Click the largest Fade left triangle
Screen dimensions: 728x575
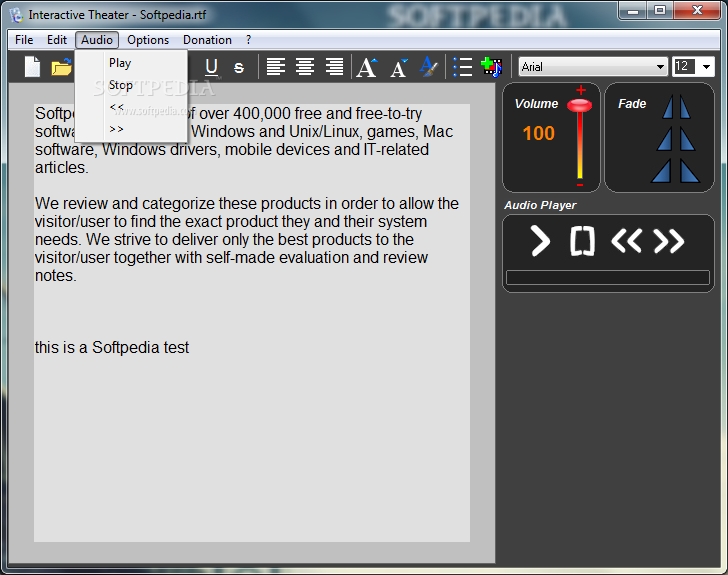pyautogui.click(x=663, y=170)
